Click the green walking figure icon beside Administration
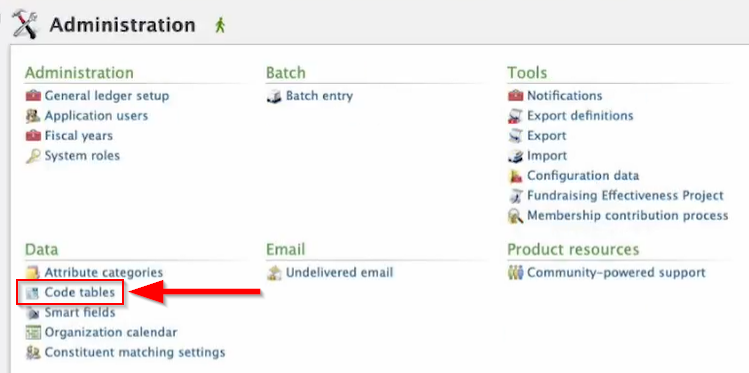Screen dimensions: 749x373 pyautogui.click(x=220, y=25)
